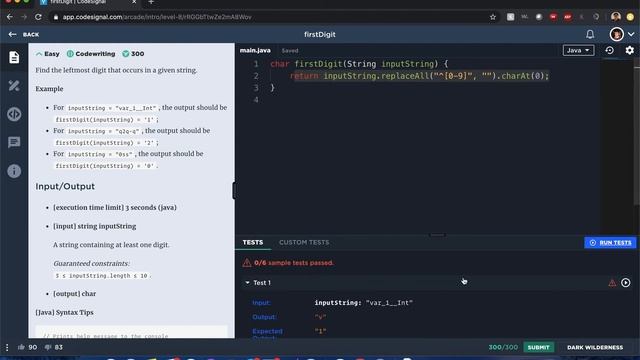Open the three-dot menu at bottom left
Viewport: 640px width, 360px height.
click(7, 347)
